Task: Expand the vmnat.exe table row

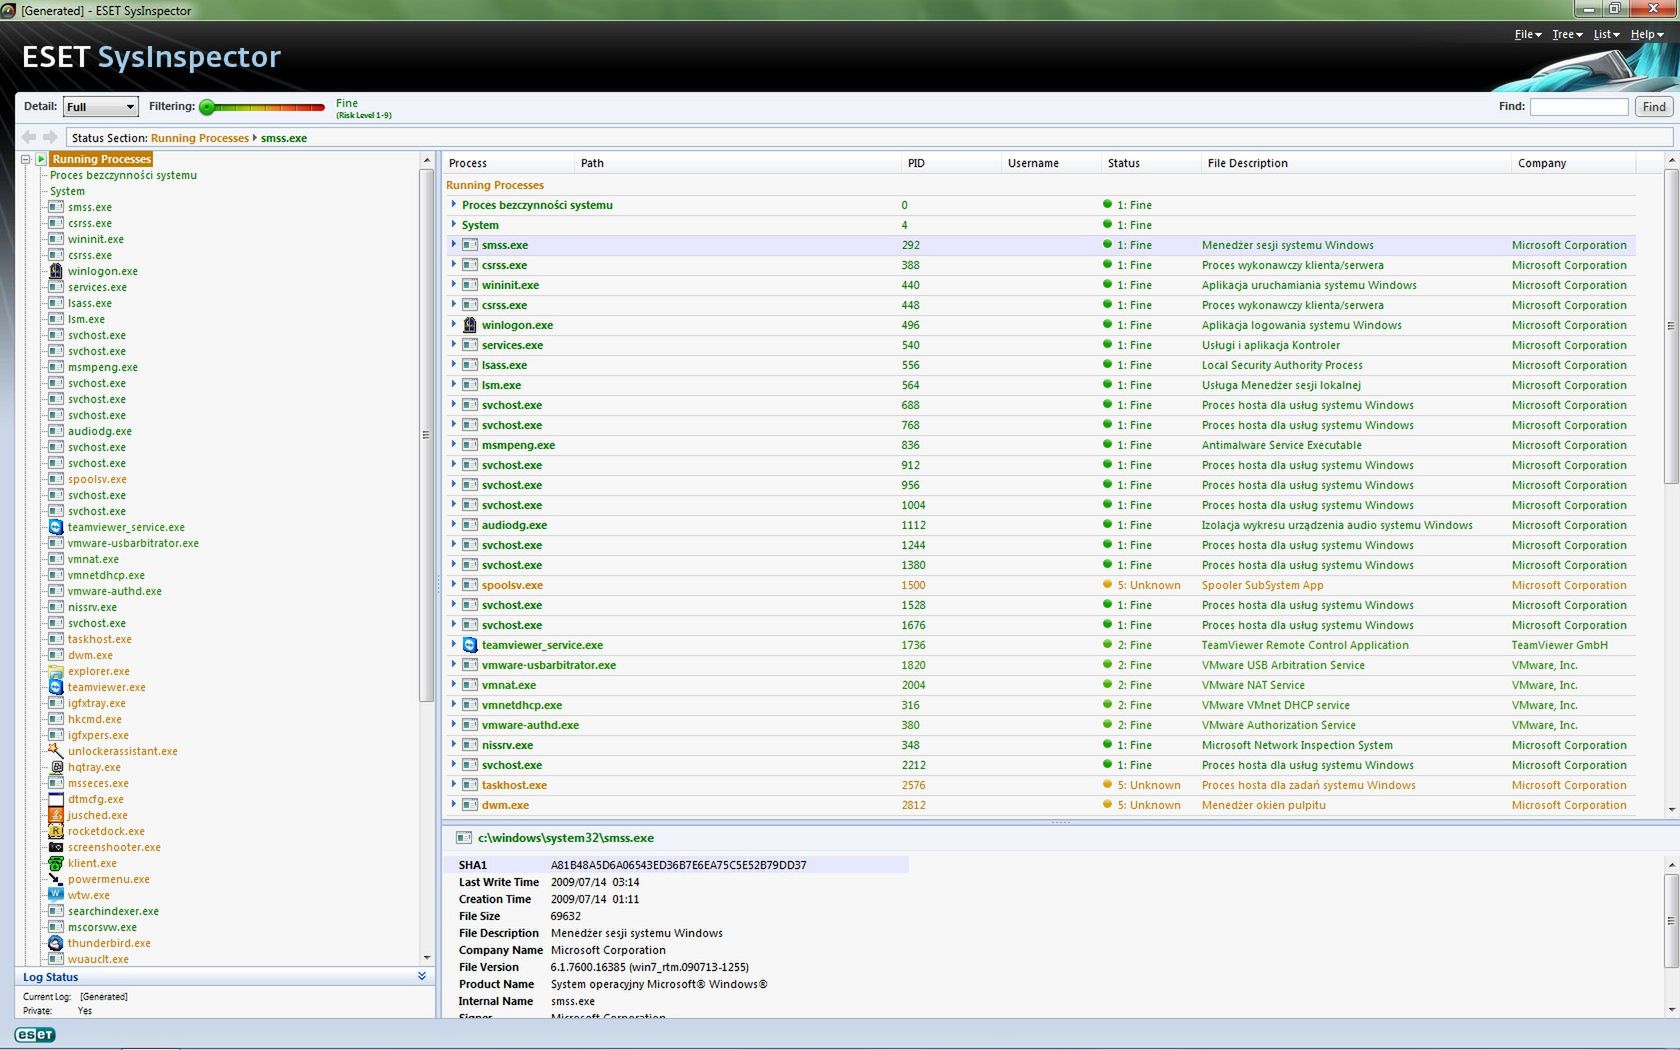Action: (453, 684)
